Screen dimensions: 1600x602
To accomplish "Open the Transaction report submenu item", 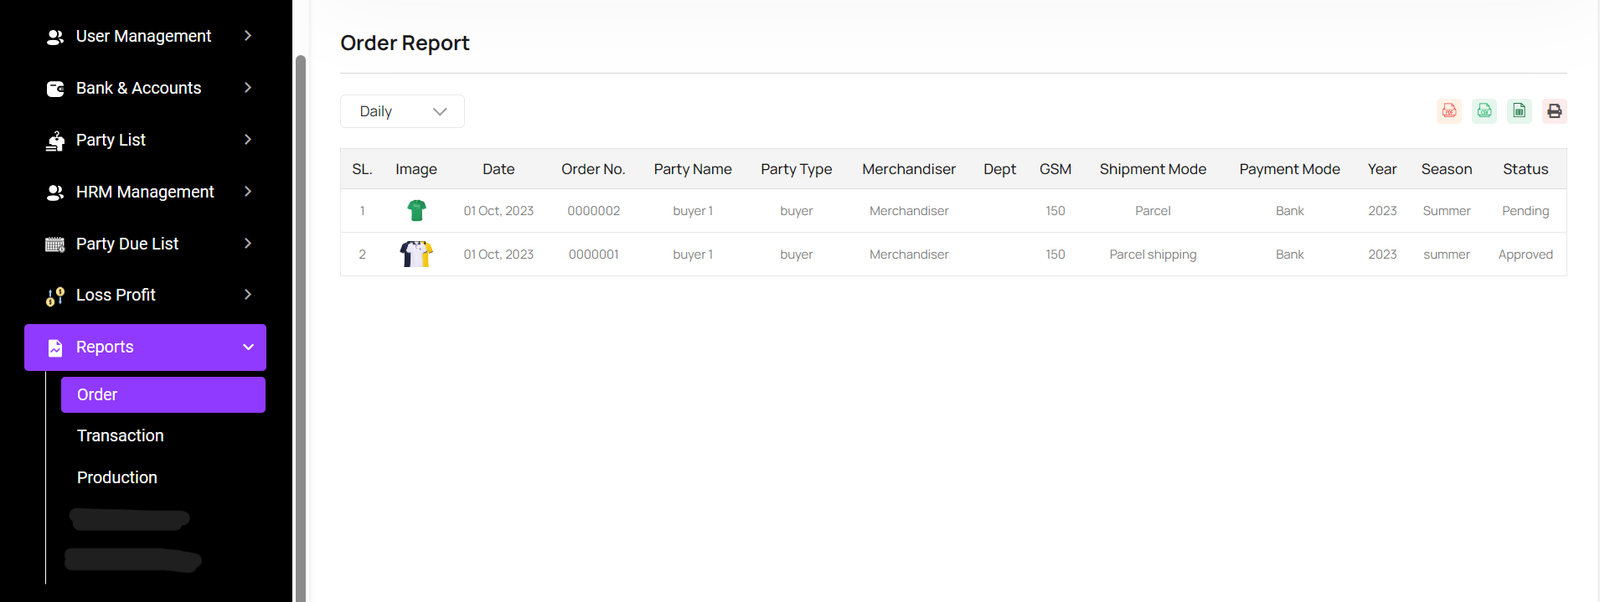I will (120, 436).
